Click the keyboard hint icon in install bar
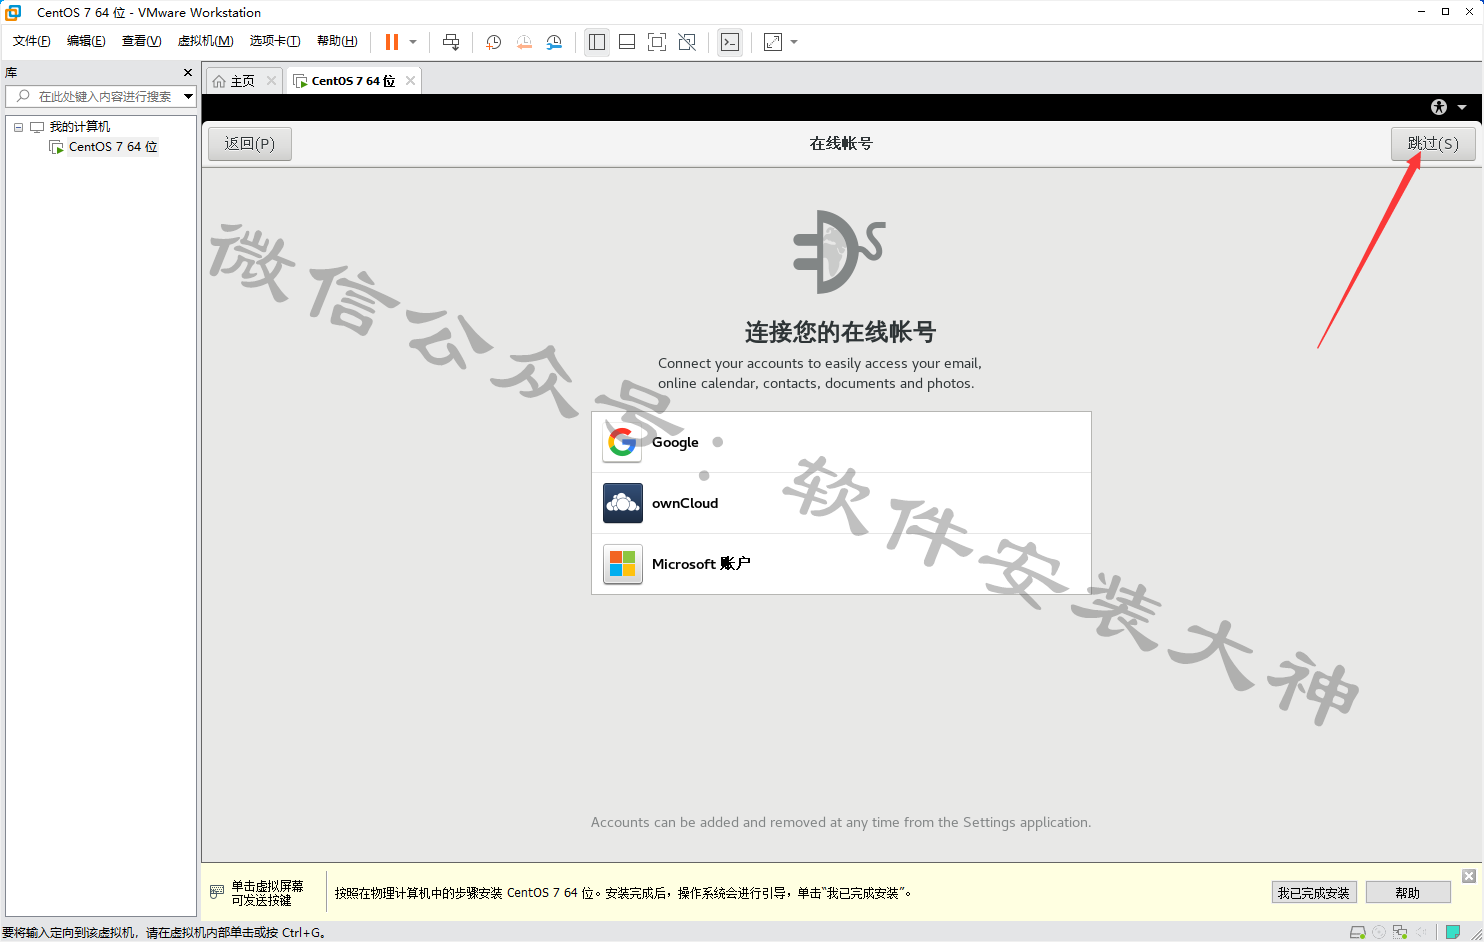The height and width of the screenshot is (942, 1484). [x=217, y=891]
